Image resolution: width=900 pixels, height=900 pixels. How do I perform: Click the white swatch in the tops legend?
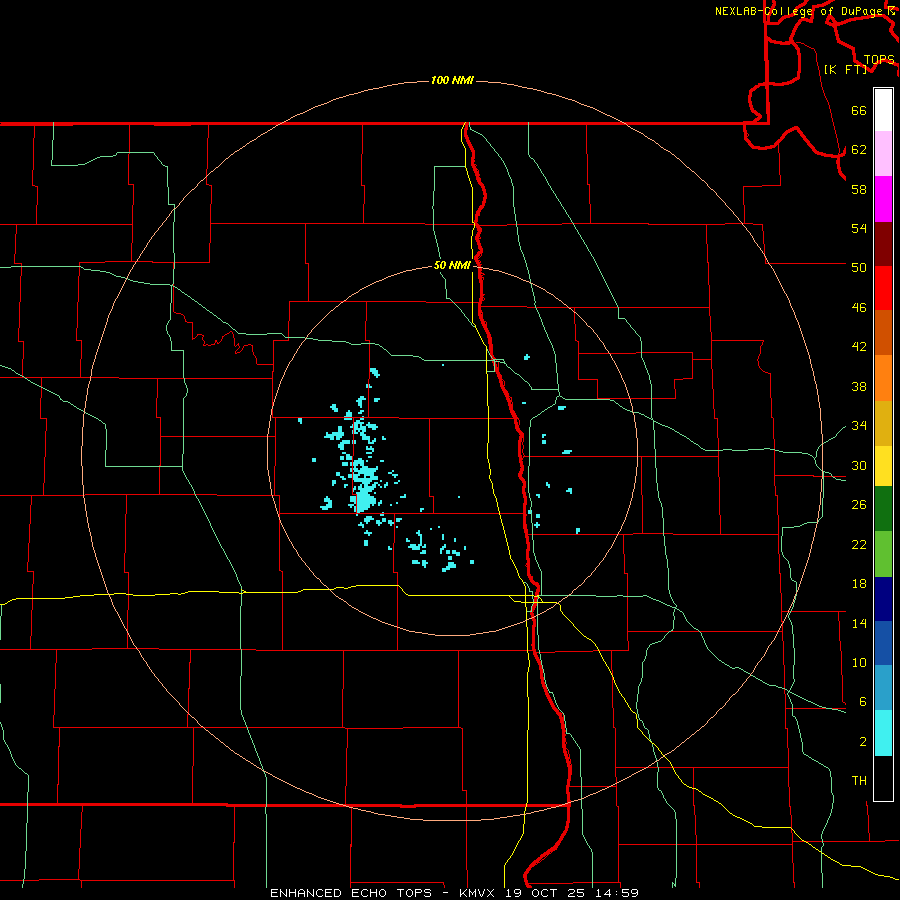pyautogui.click(x=883, y=110)
